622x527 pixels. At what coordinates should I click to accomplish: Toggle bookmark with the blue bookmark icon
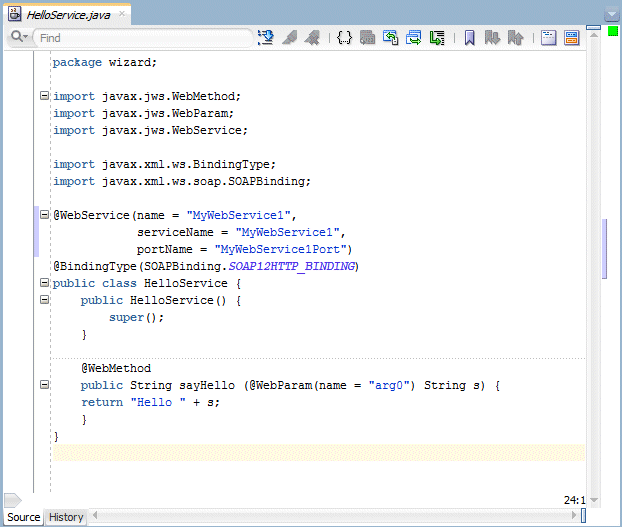470,38
